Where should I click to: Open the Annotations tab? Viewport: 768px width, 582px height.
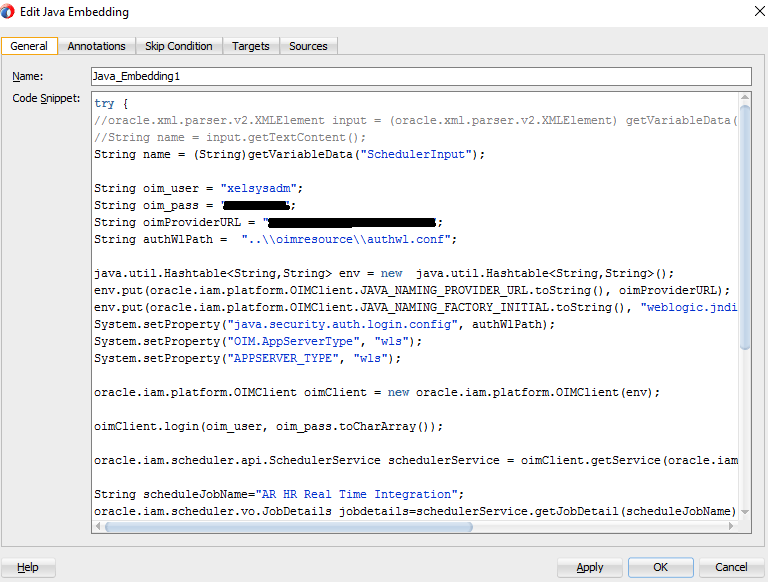(x=96, y=46)
